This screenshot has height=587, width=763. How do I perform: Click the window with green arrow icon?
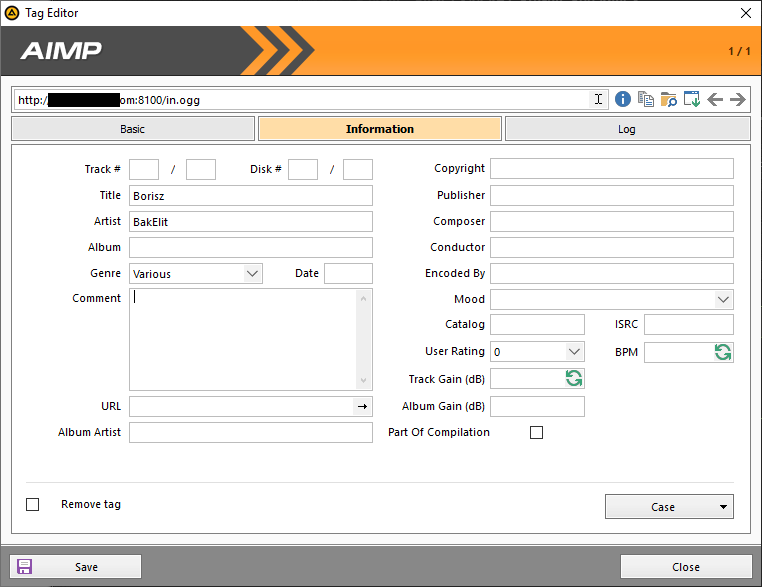click(x=691, y=99)
